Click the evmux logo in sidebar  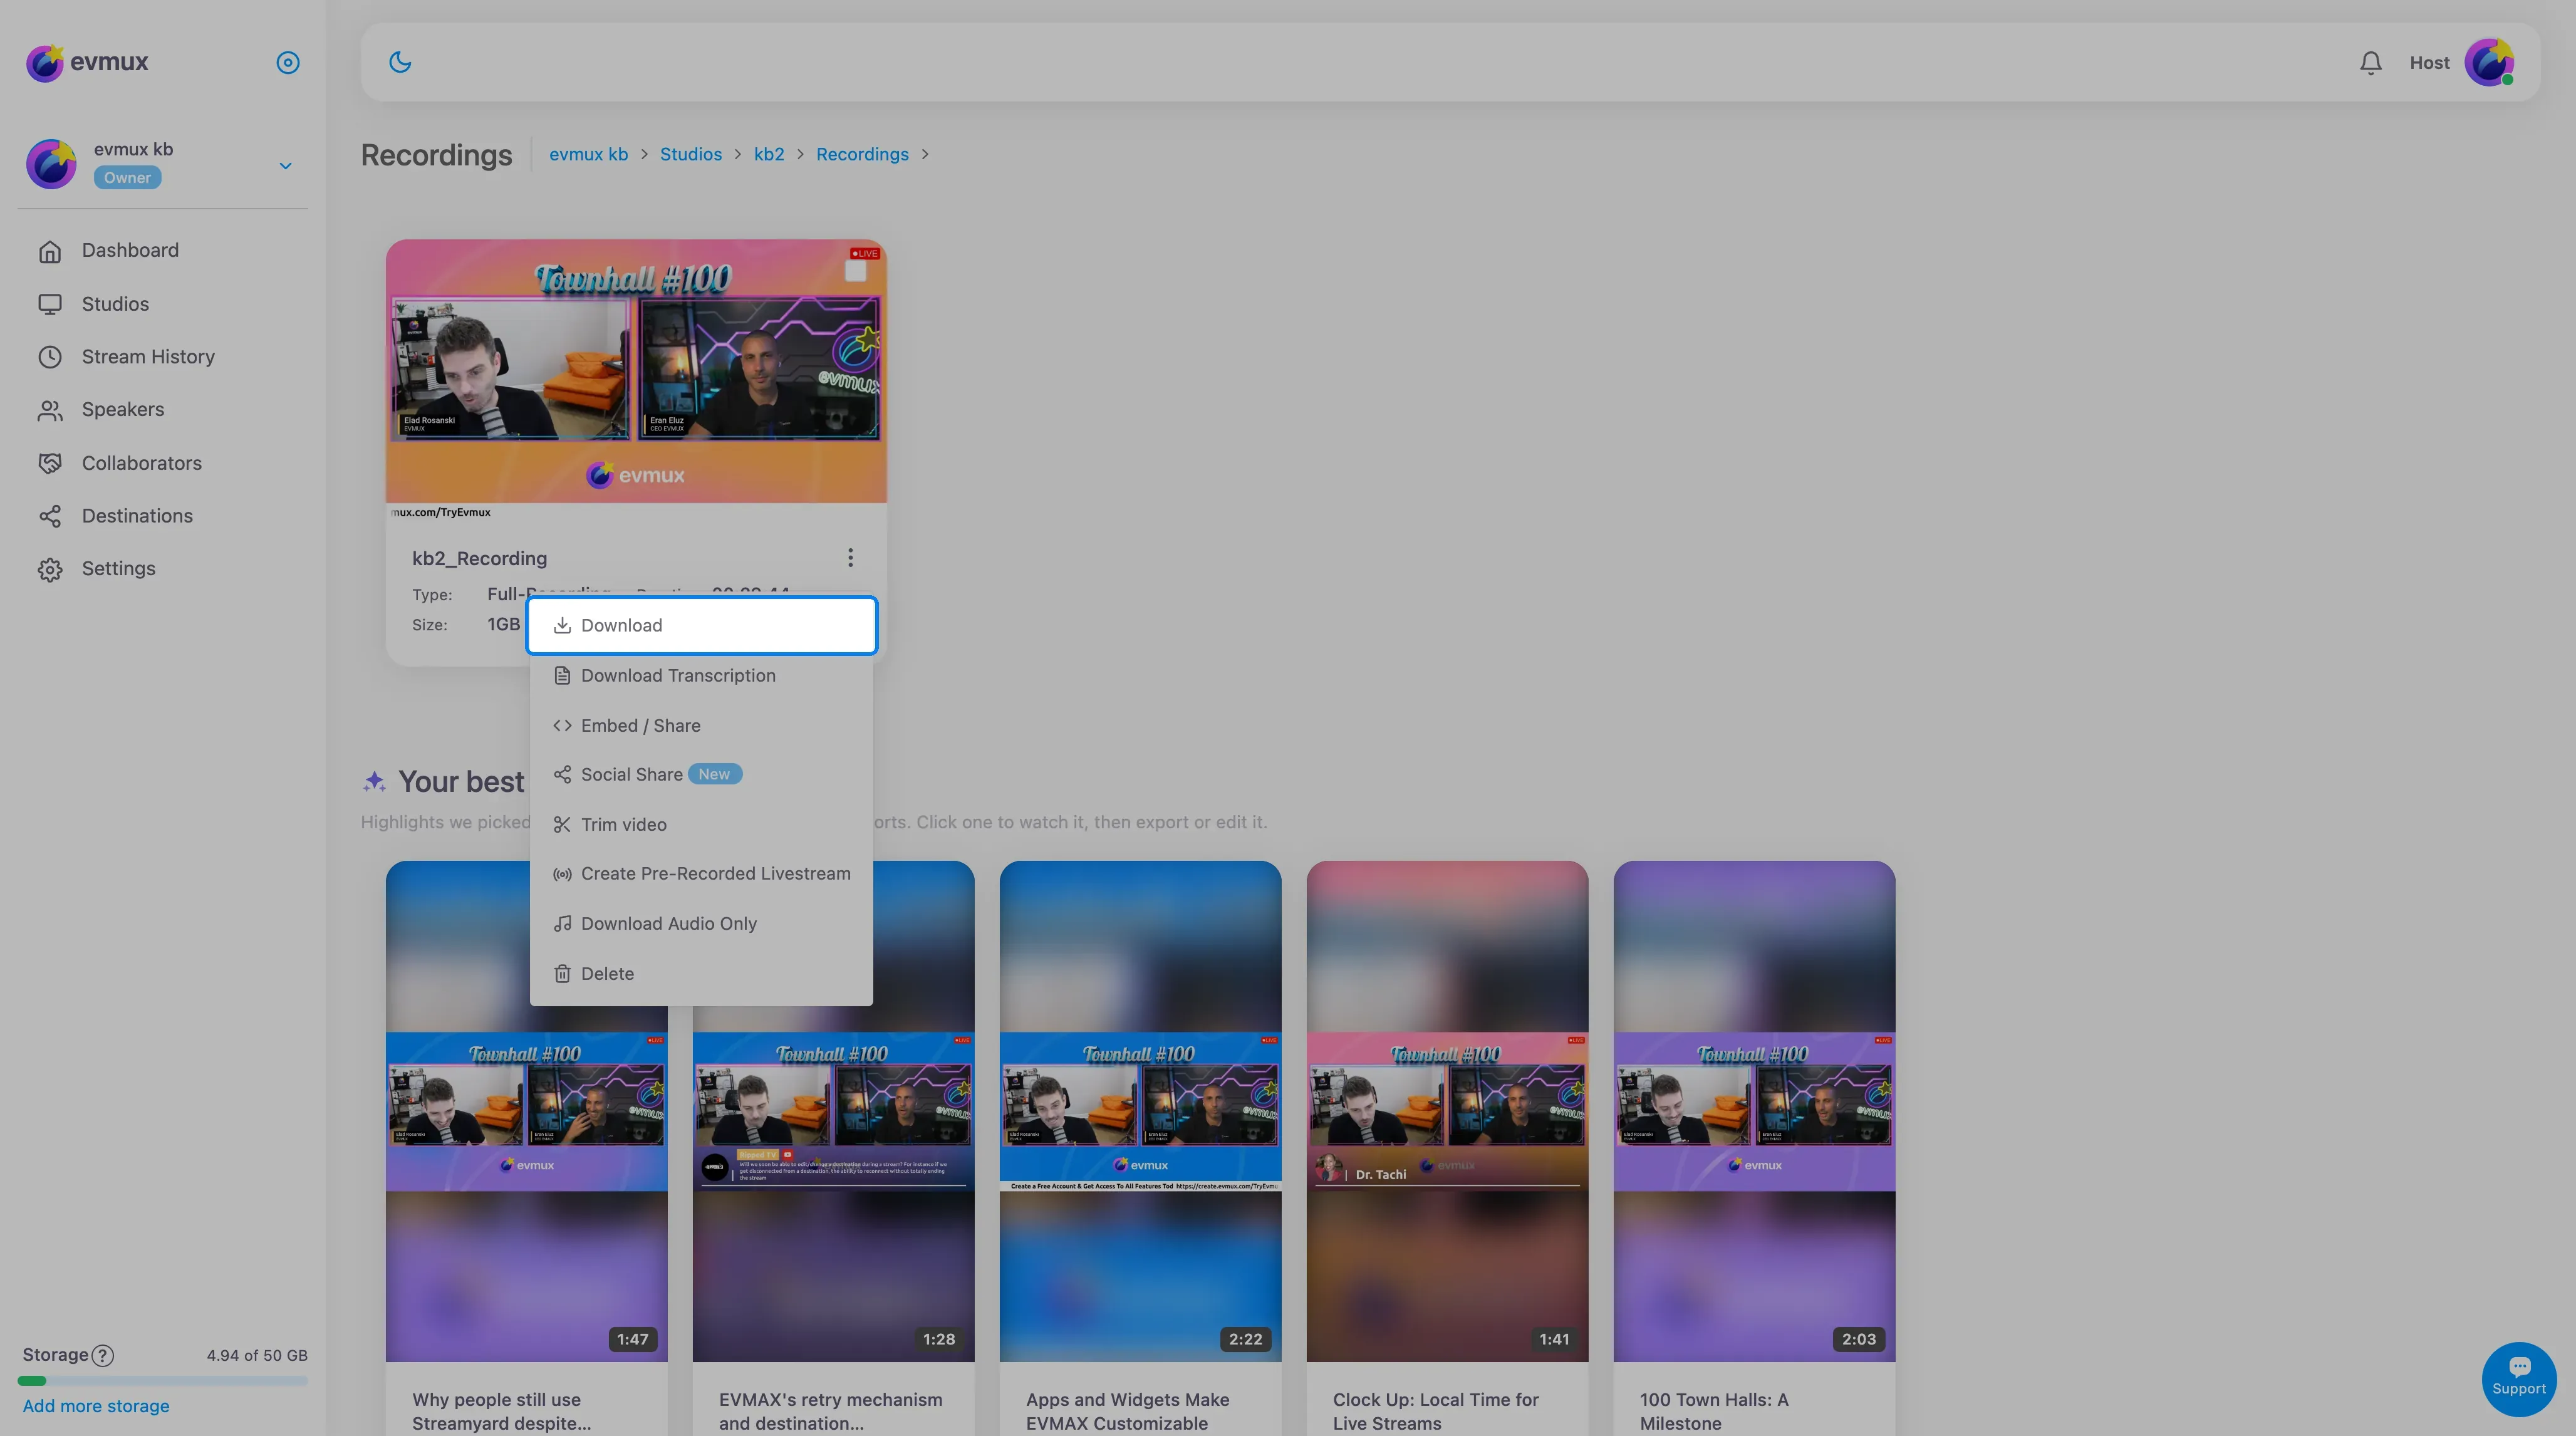[87, 62]
